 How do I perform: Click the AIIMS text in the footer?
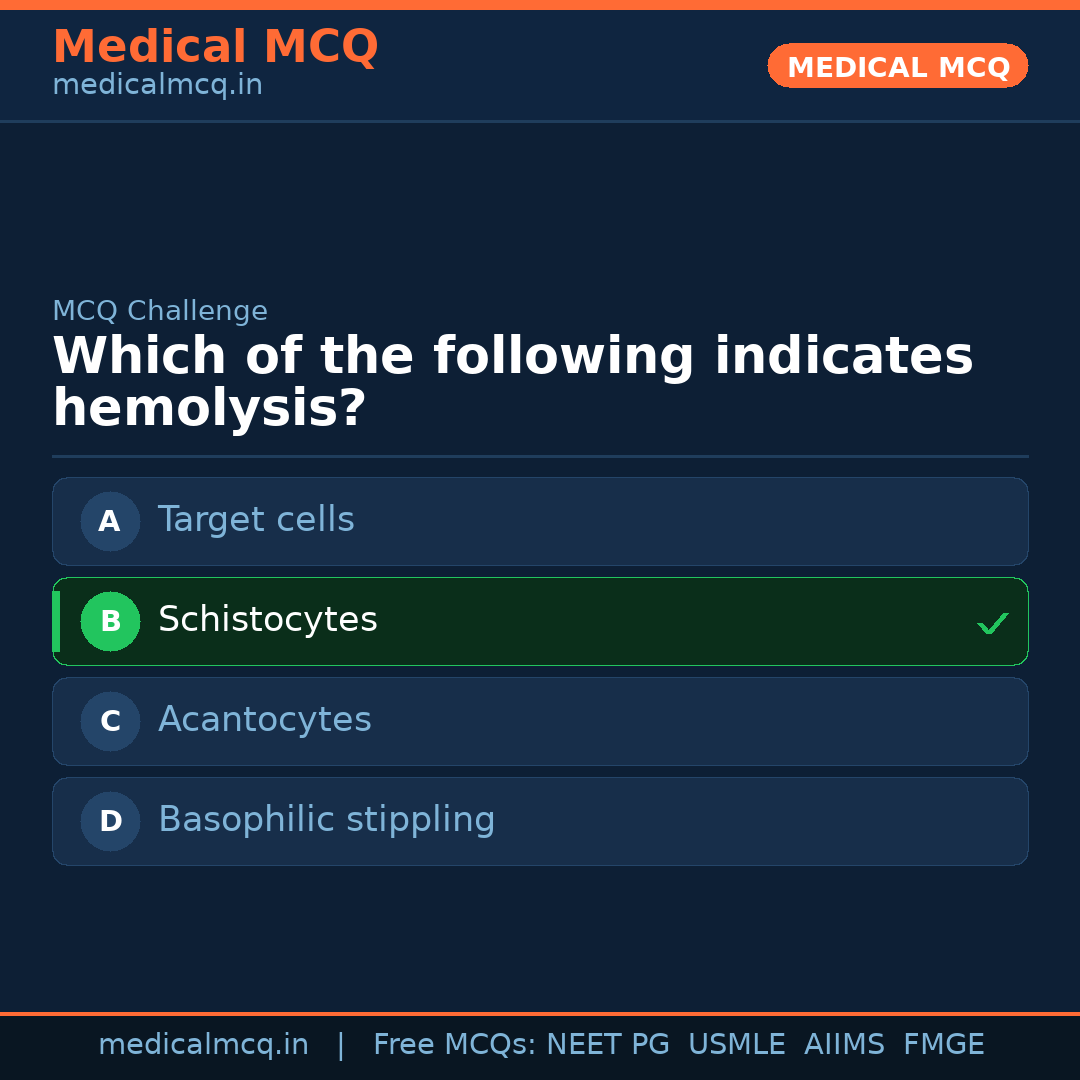845,1043
